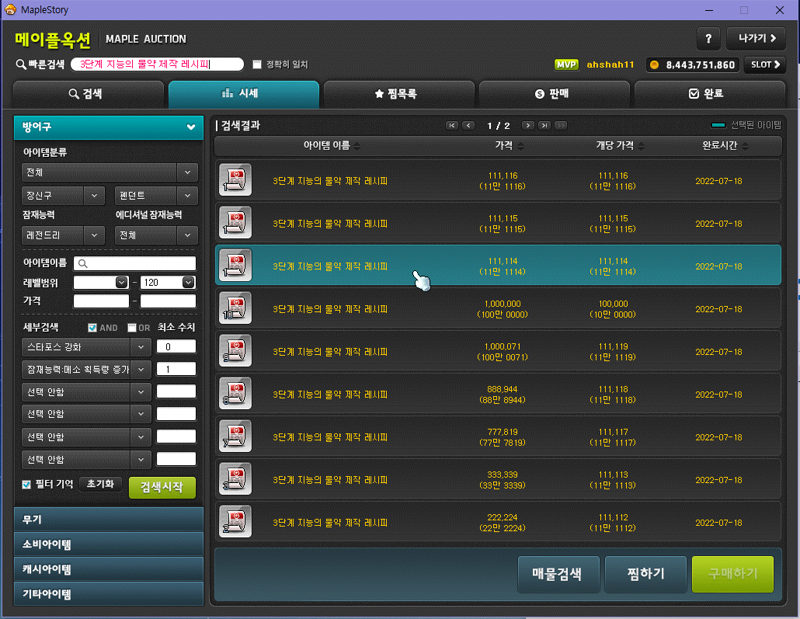Sort results by 아이템 이름 arrow

pyautogui.click(x=357, y=146)
